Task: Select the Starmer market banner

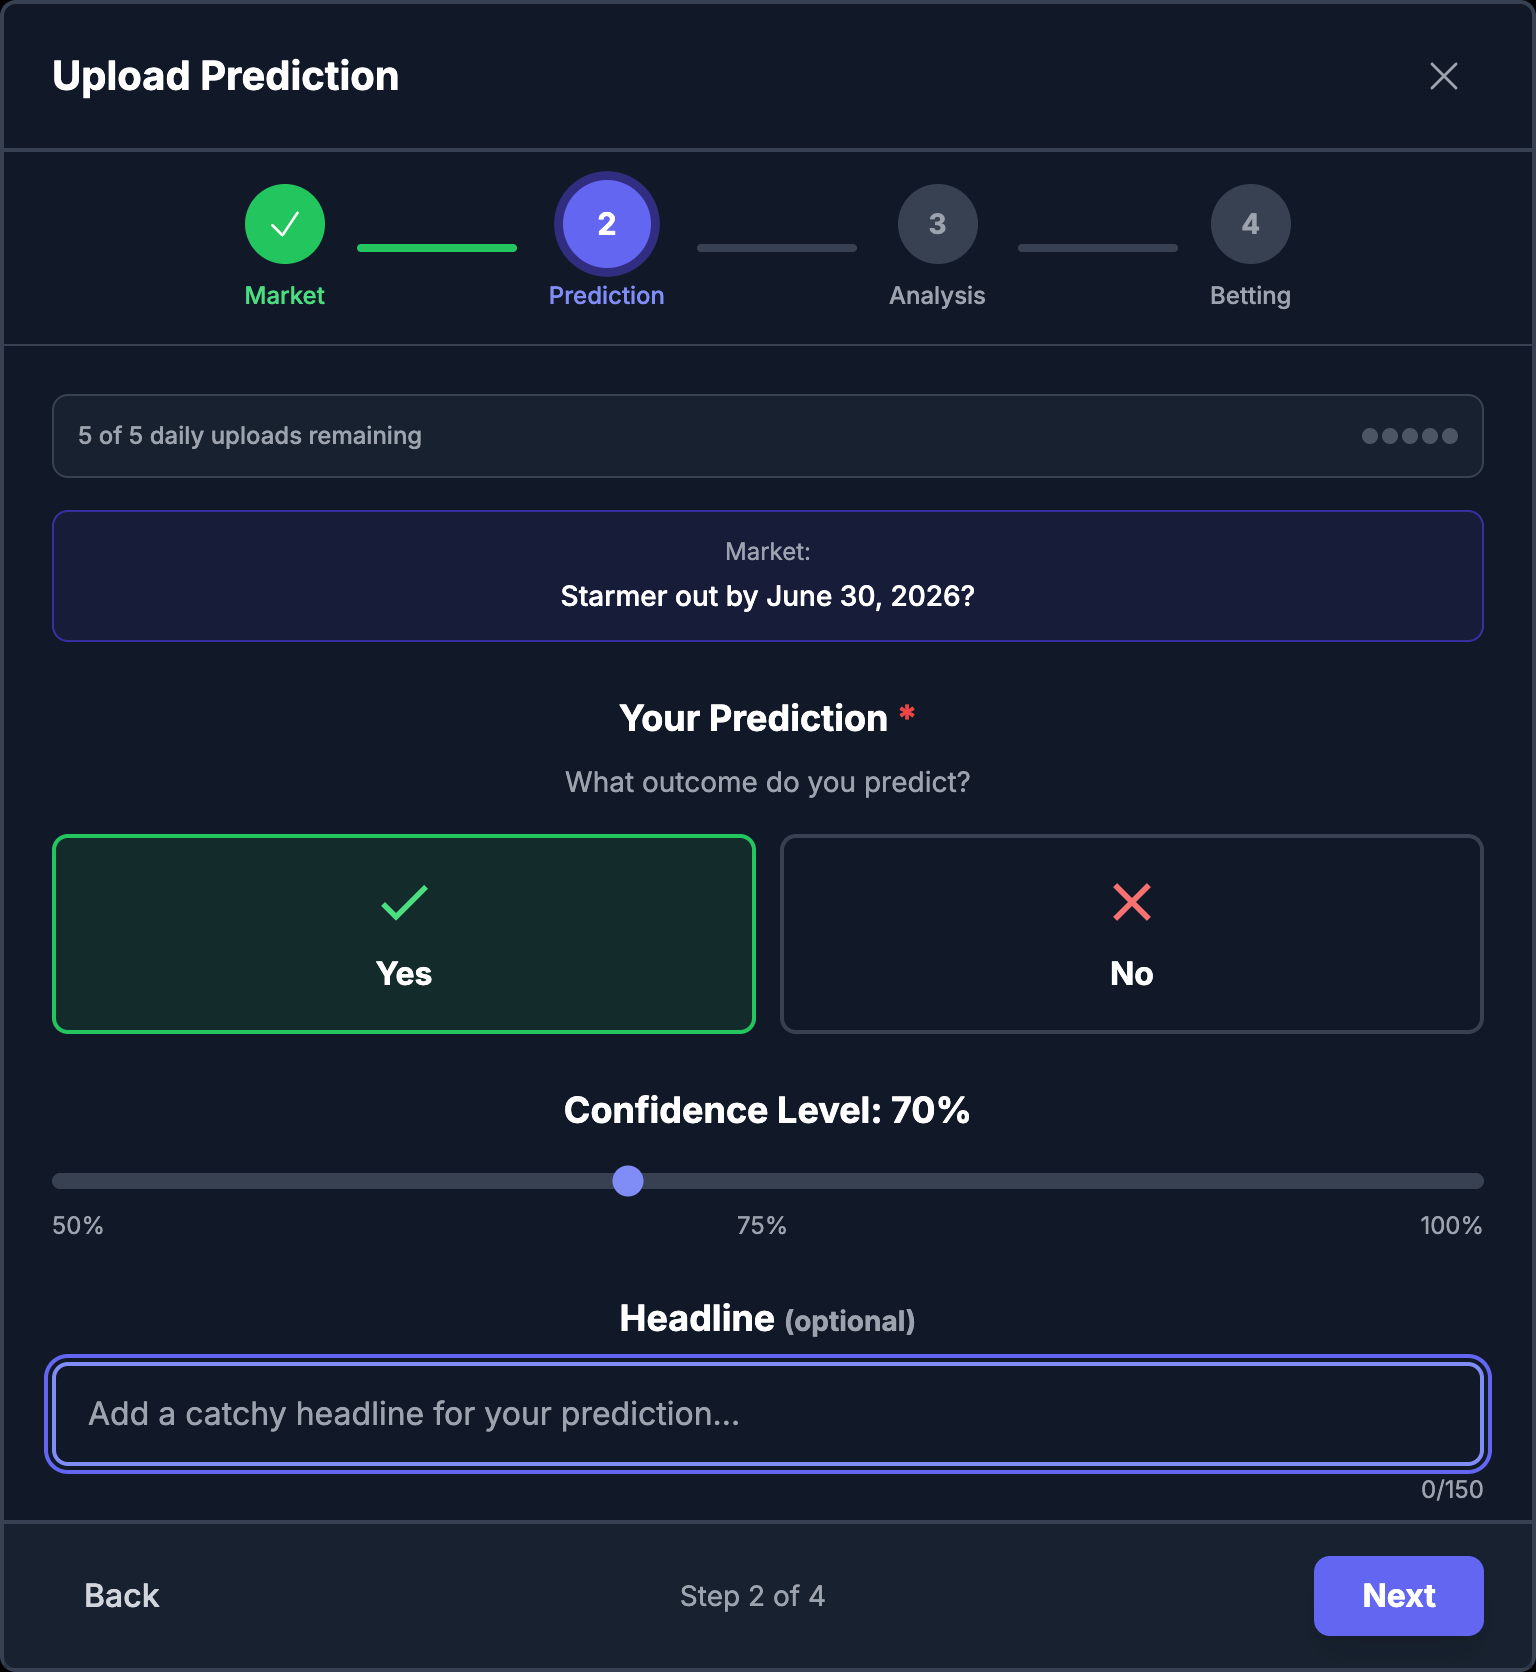Action: [x=766, y=576]
